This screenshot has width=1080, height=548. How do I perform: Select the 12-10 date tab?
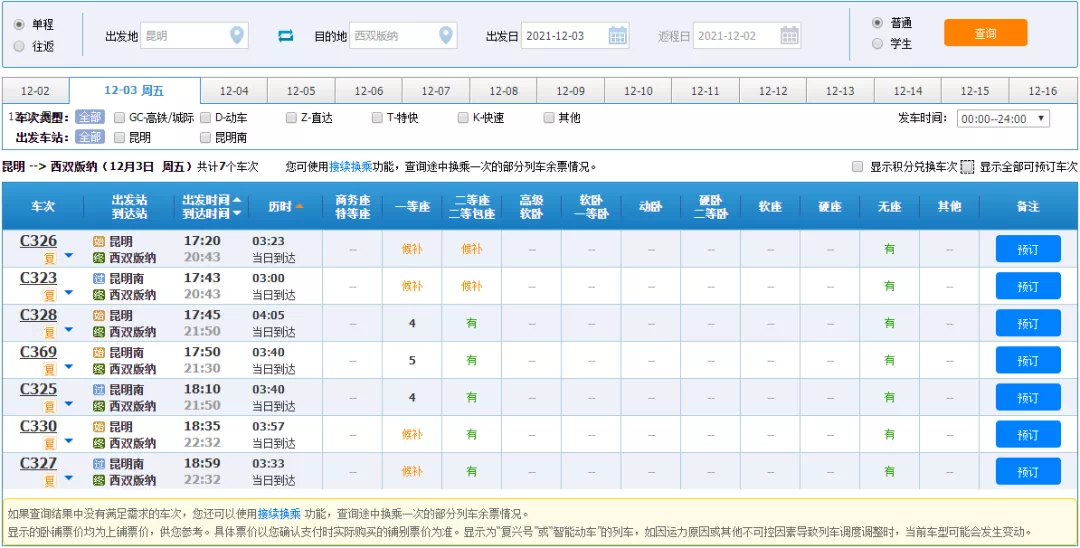(x=638, y=91)
